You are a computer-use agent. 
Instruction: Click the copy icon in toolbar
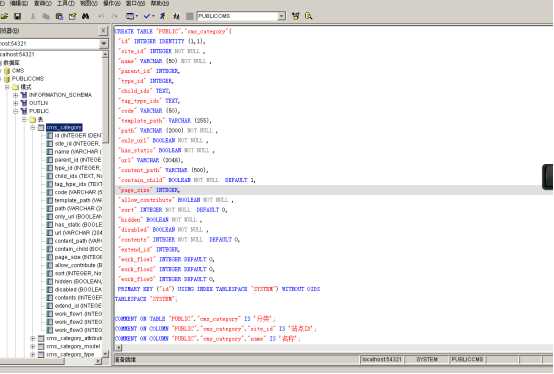click(x=46, y=16)
